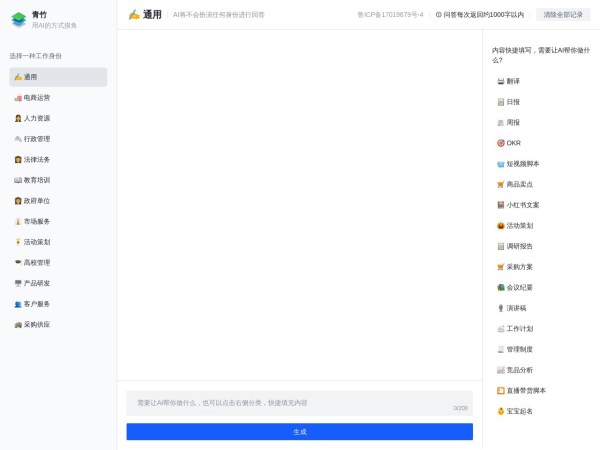Choose the OKR quick-fill option
Viewport: 600px width, 450px height.
tap(508, 143)
